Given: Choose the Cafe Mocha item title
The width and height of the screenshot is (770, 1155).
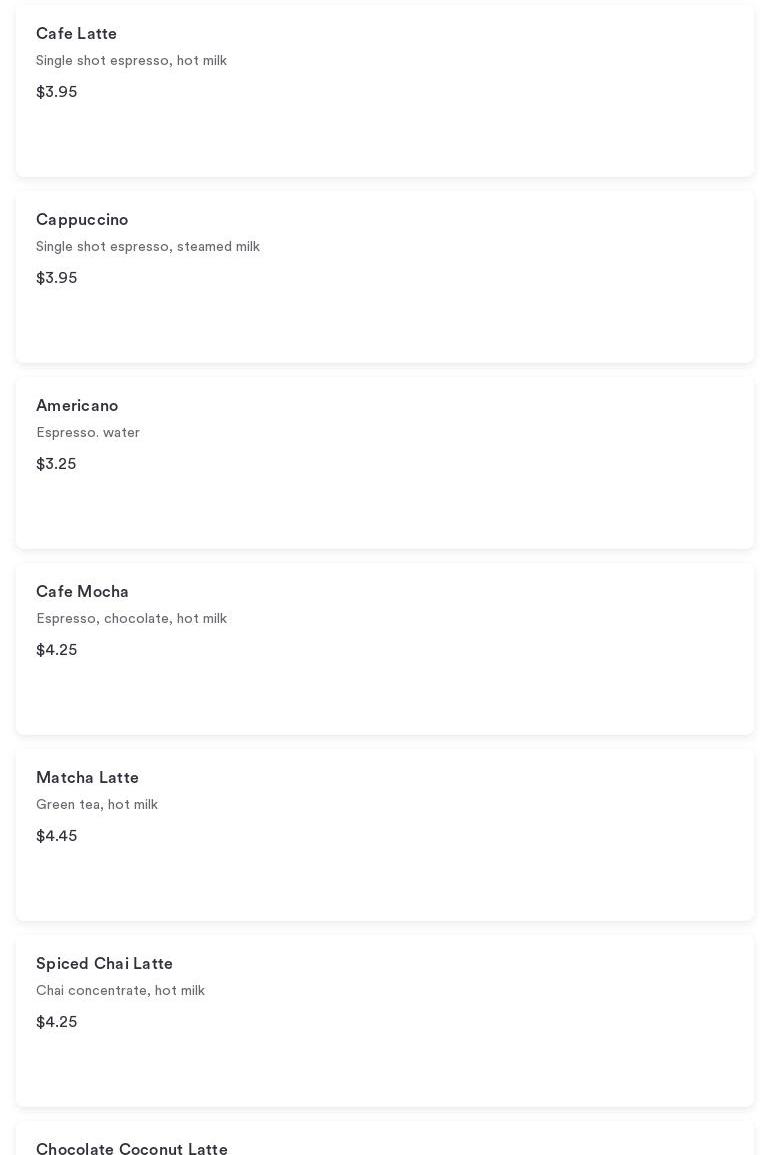Looking at the screenshot, I should (x=82, y=592).
